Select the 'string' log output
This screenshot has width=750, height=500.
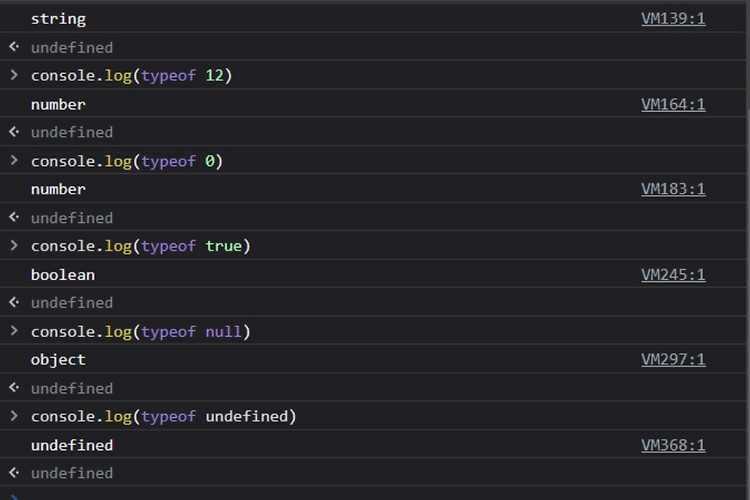(x=58, y=19)
